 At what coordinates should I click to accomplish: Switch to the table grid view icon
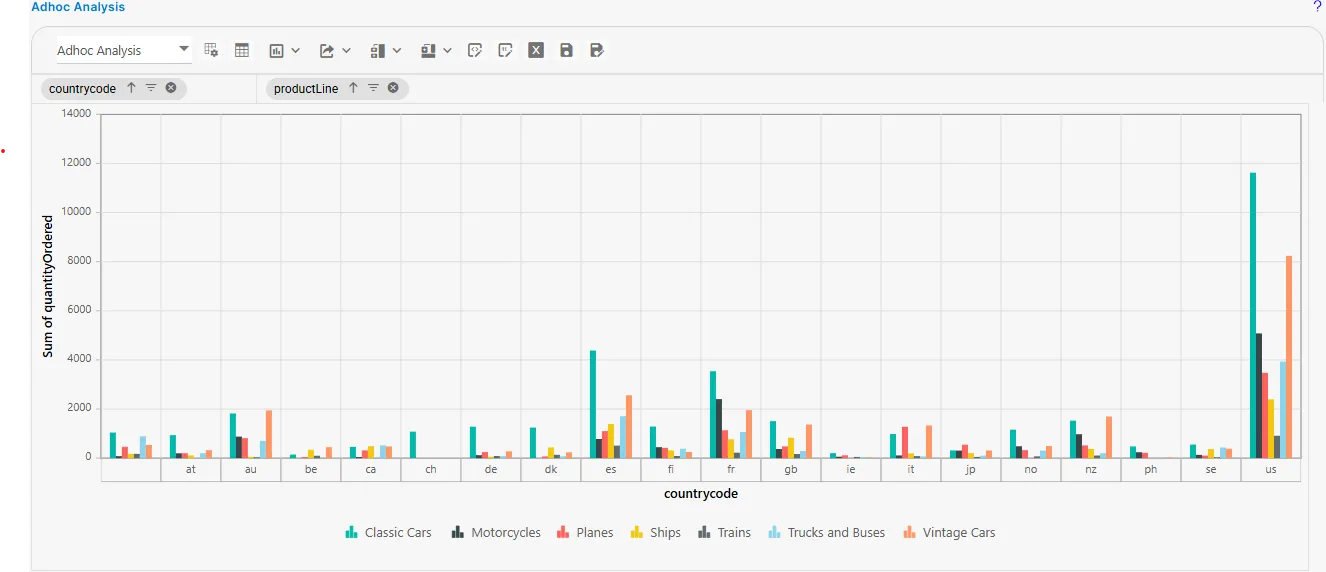pyautogui.click(x=242, y=50)
